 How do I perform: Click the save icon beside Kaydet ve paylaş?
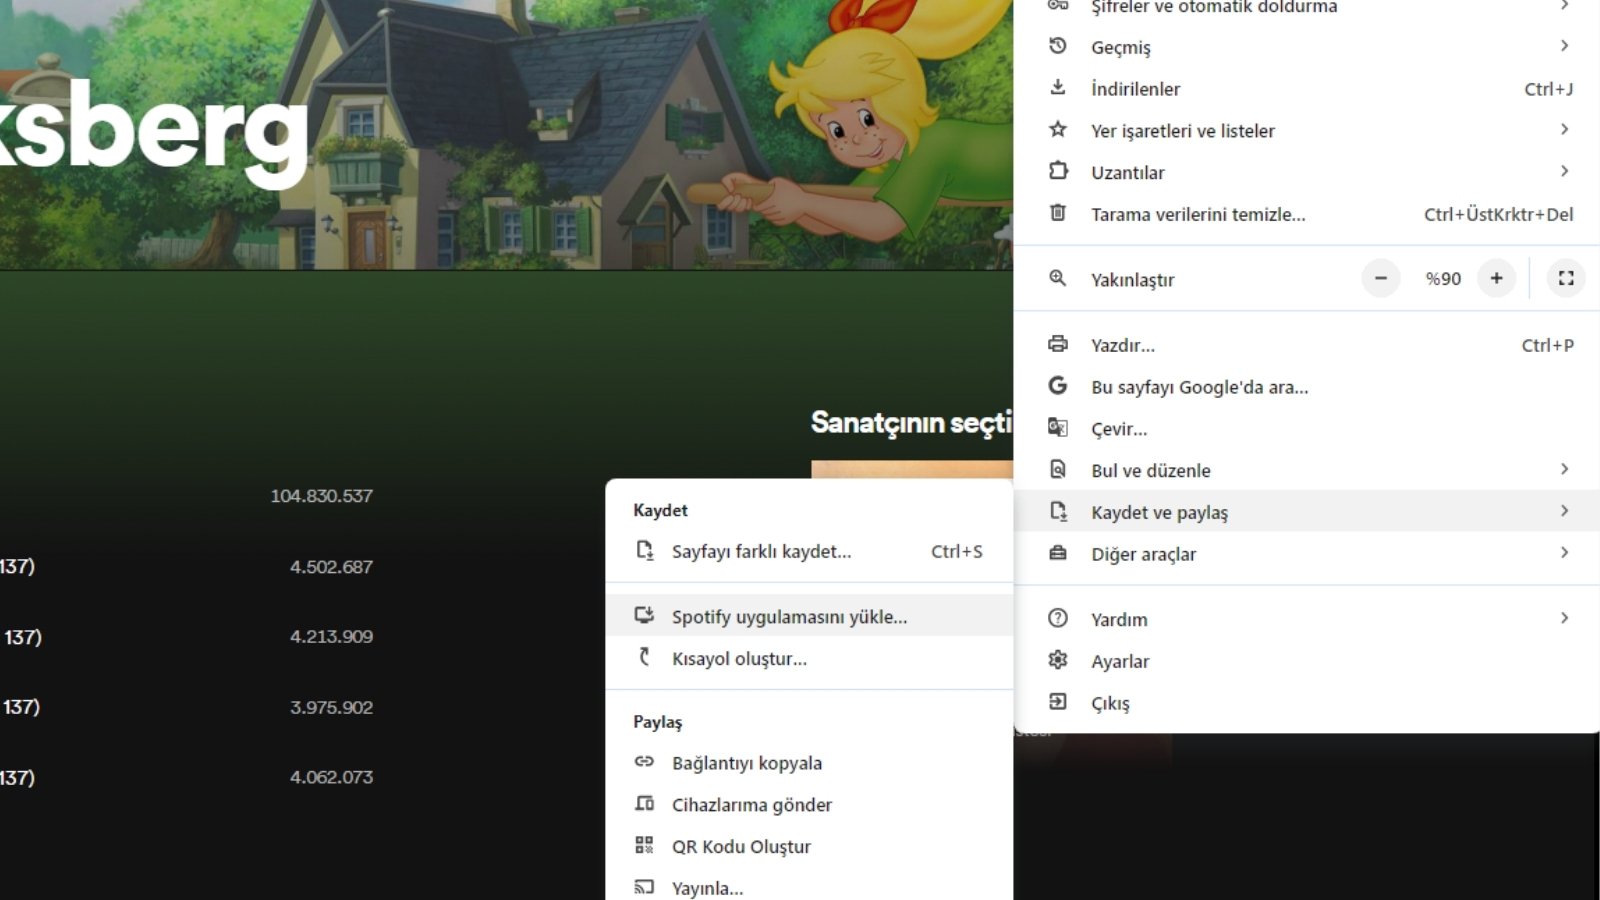[x=1057, y=511]
